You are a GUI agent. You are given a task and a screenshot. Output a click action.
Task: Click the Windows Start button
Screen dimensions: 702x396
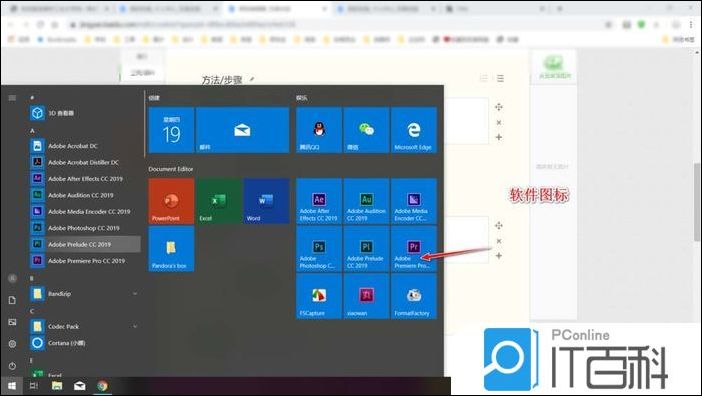12,386
